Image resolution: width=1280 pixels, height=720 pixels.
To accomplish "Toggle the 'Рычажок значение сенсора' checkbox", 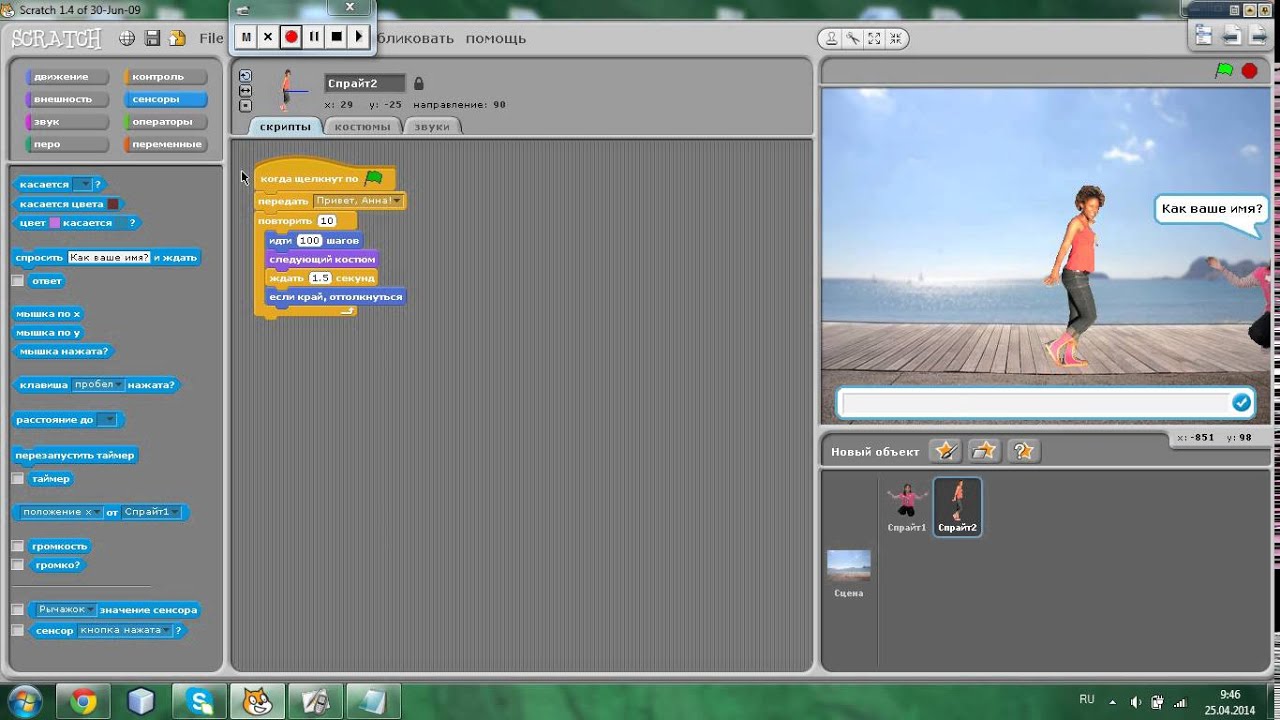I will (x=17, y=610).
